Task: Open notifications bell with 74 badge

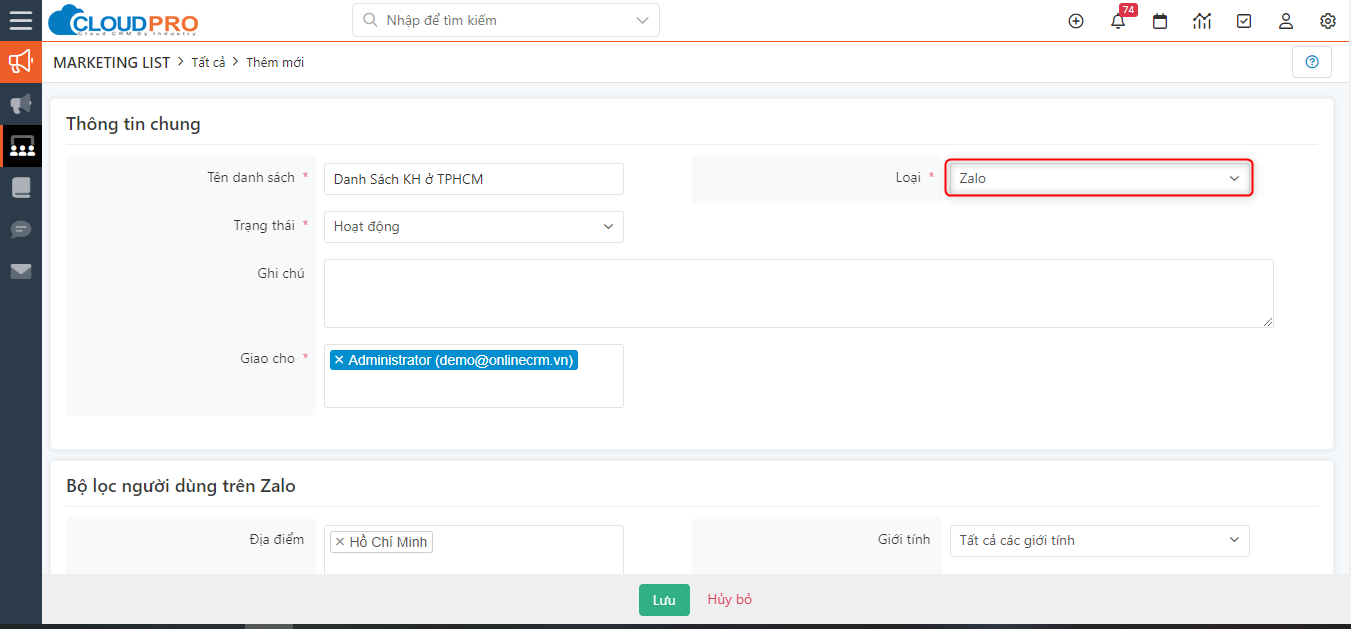Action: pos(1118,21)
